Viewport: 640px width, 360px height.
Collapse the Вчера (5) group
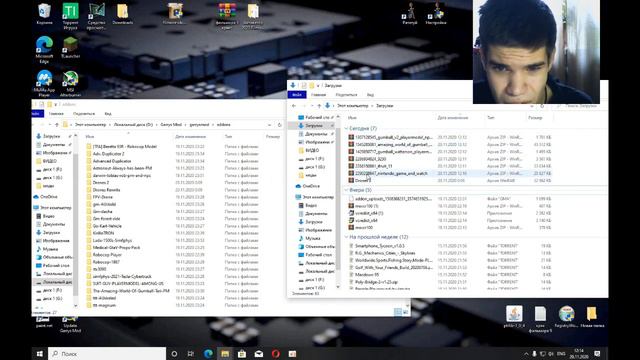coord(347,190)
